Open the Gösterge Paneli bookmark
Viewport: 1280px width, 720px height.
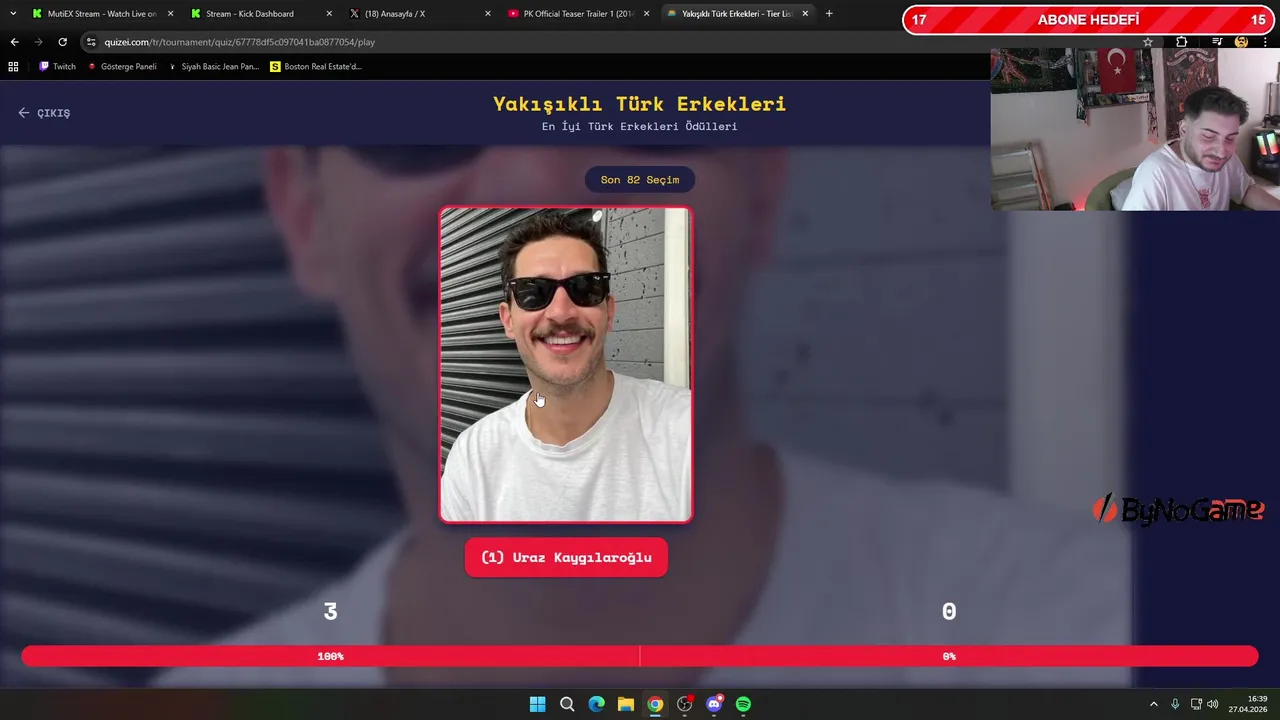[122, 67]
